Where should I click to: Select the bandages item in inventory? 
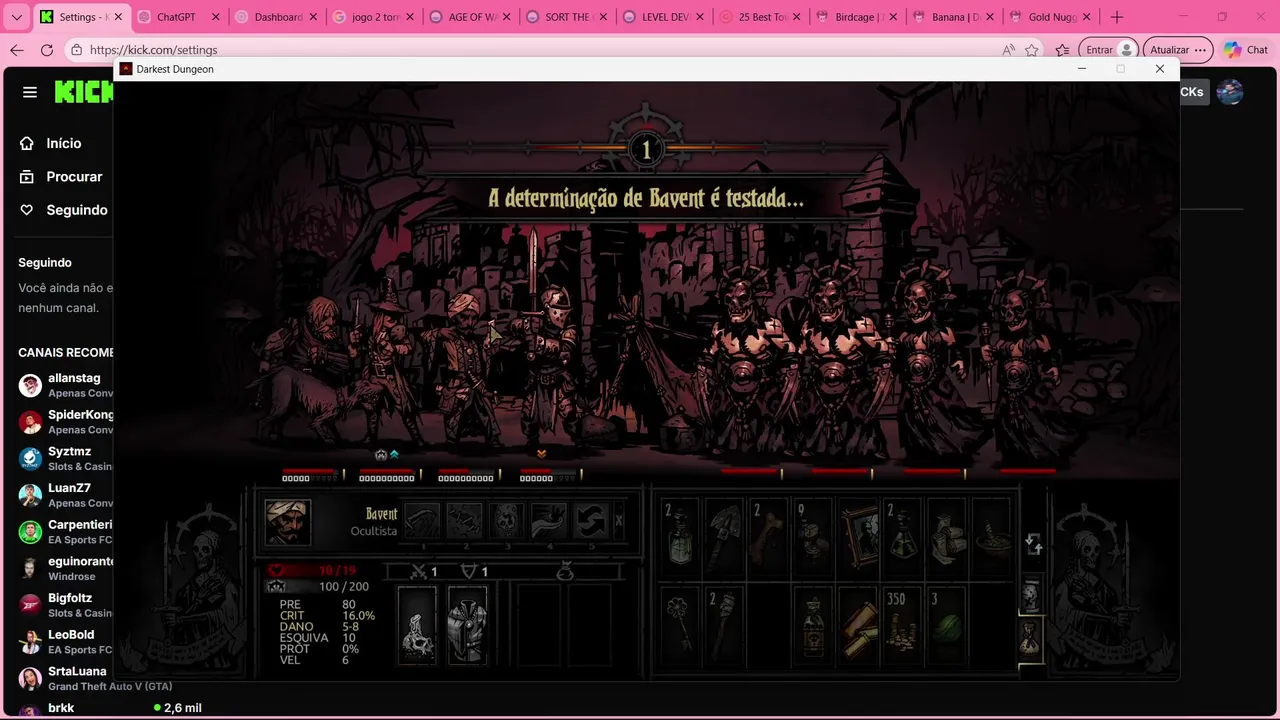pos(946,535)
